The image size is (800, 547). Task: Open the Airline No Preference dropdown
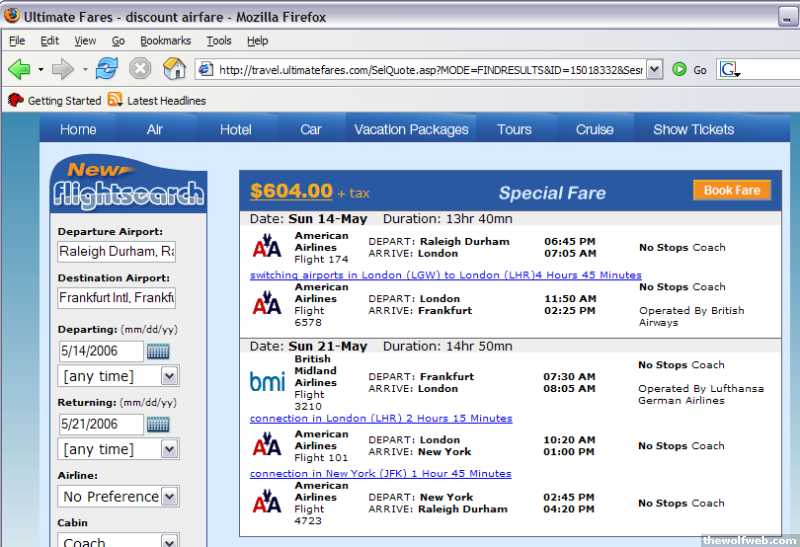[169, 497]
